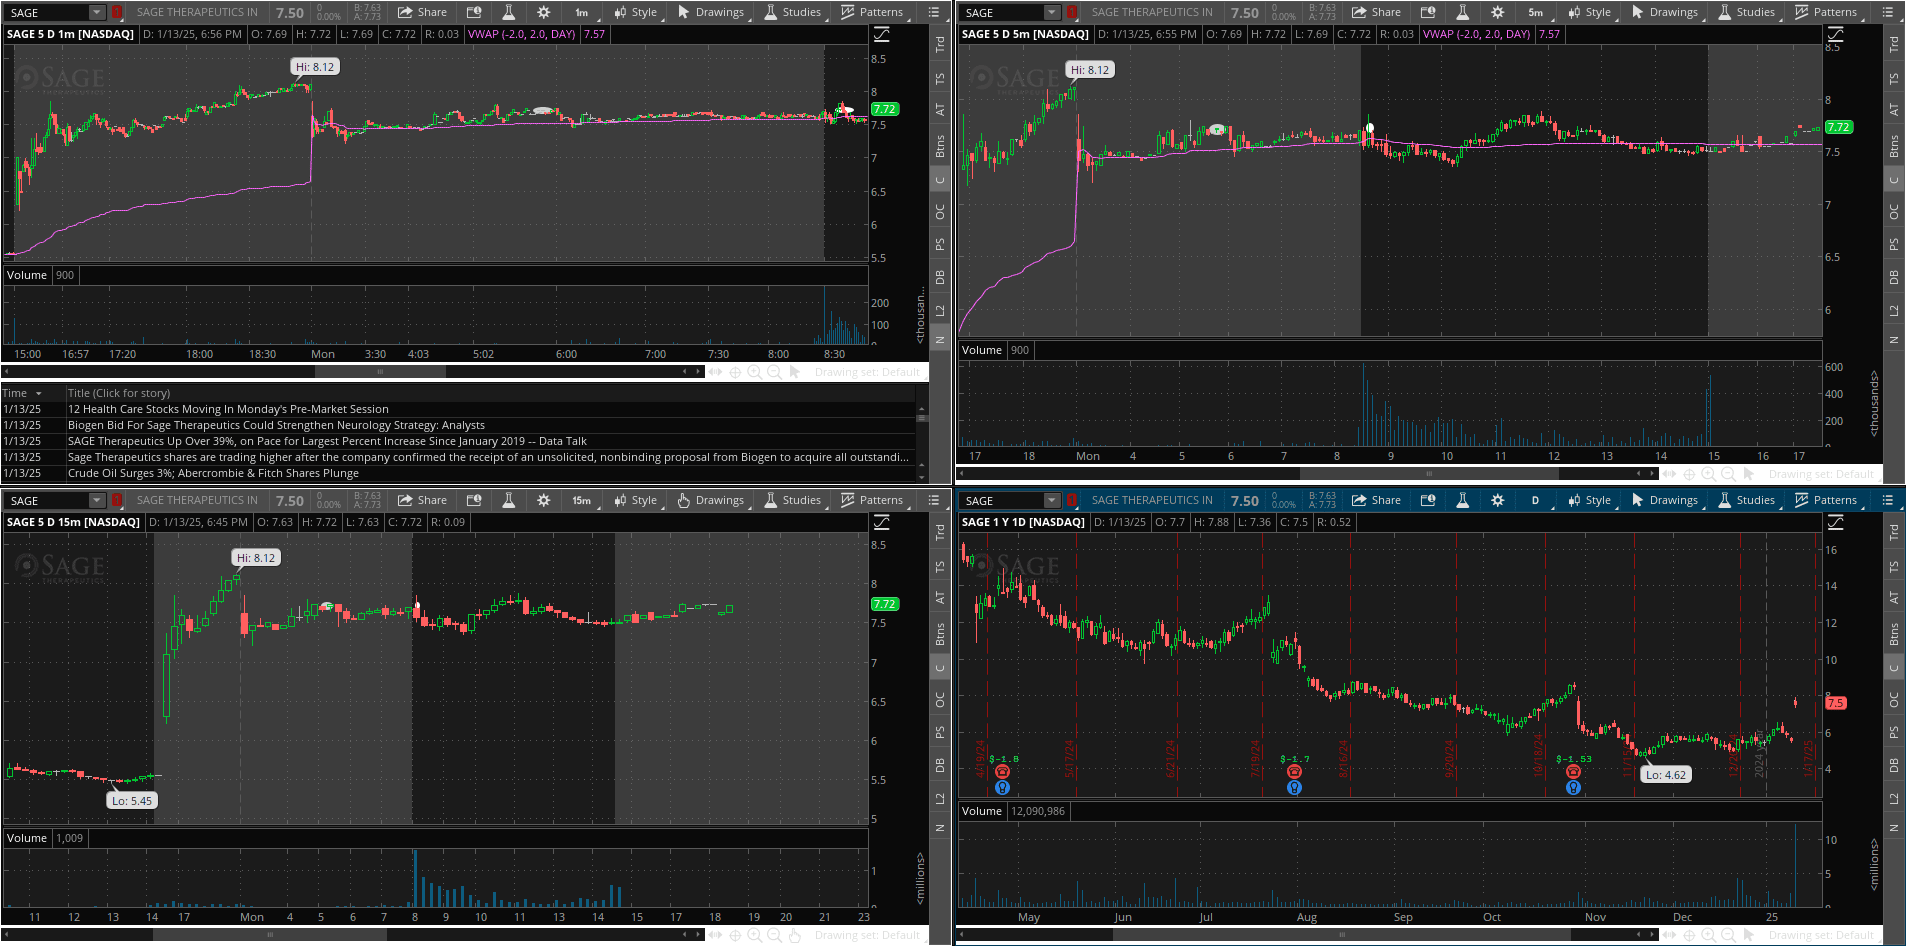The image size is (1906, 946).
Task: Select the pointer tool below the 1m chart
Action: 795,372
